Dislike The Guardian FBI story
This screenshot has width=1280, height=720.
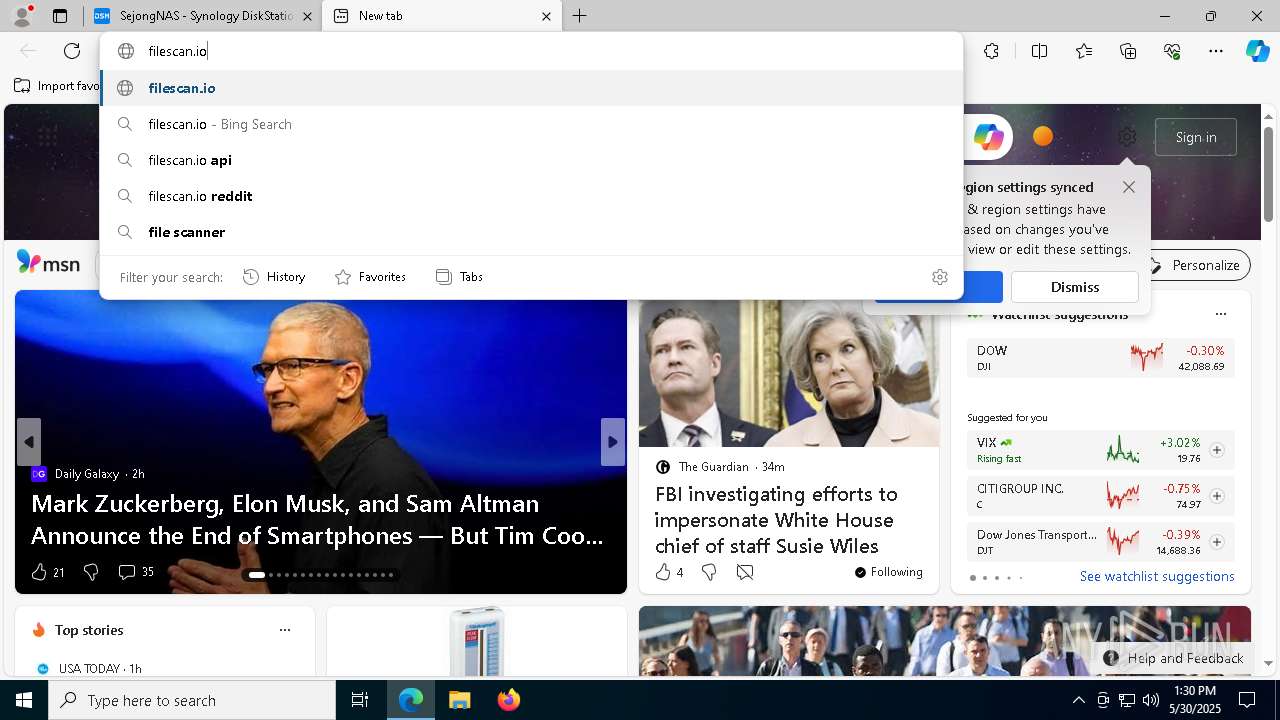click(709, 572)
